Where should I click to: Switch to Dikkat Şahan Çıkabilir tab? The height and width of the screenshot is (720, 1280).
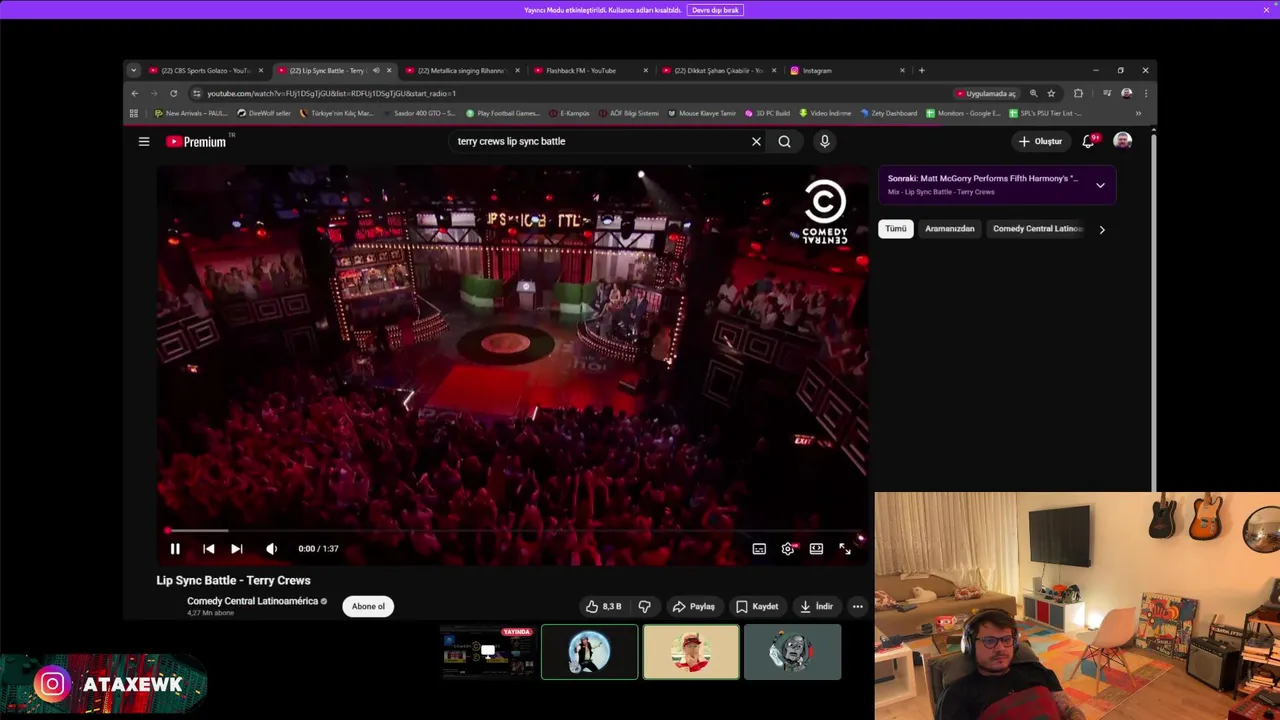tap(717, 71)
